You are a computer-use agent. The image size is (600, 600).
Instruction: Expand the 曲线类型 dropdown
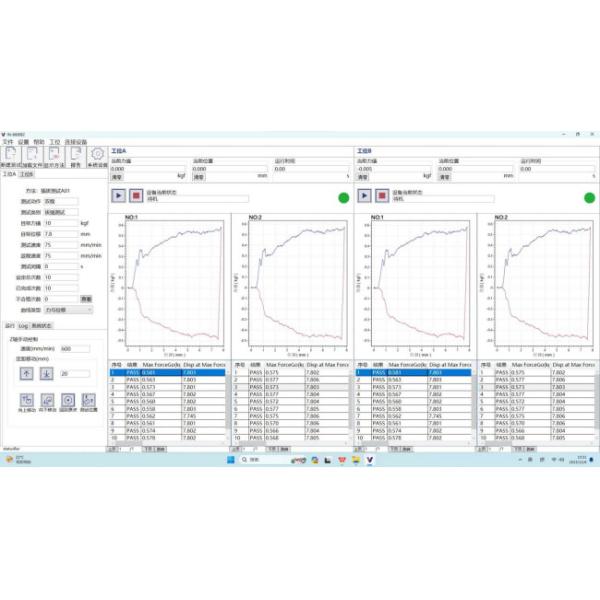[x=68, y=310]
